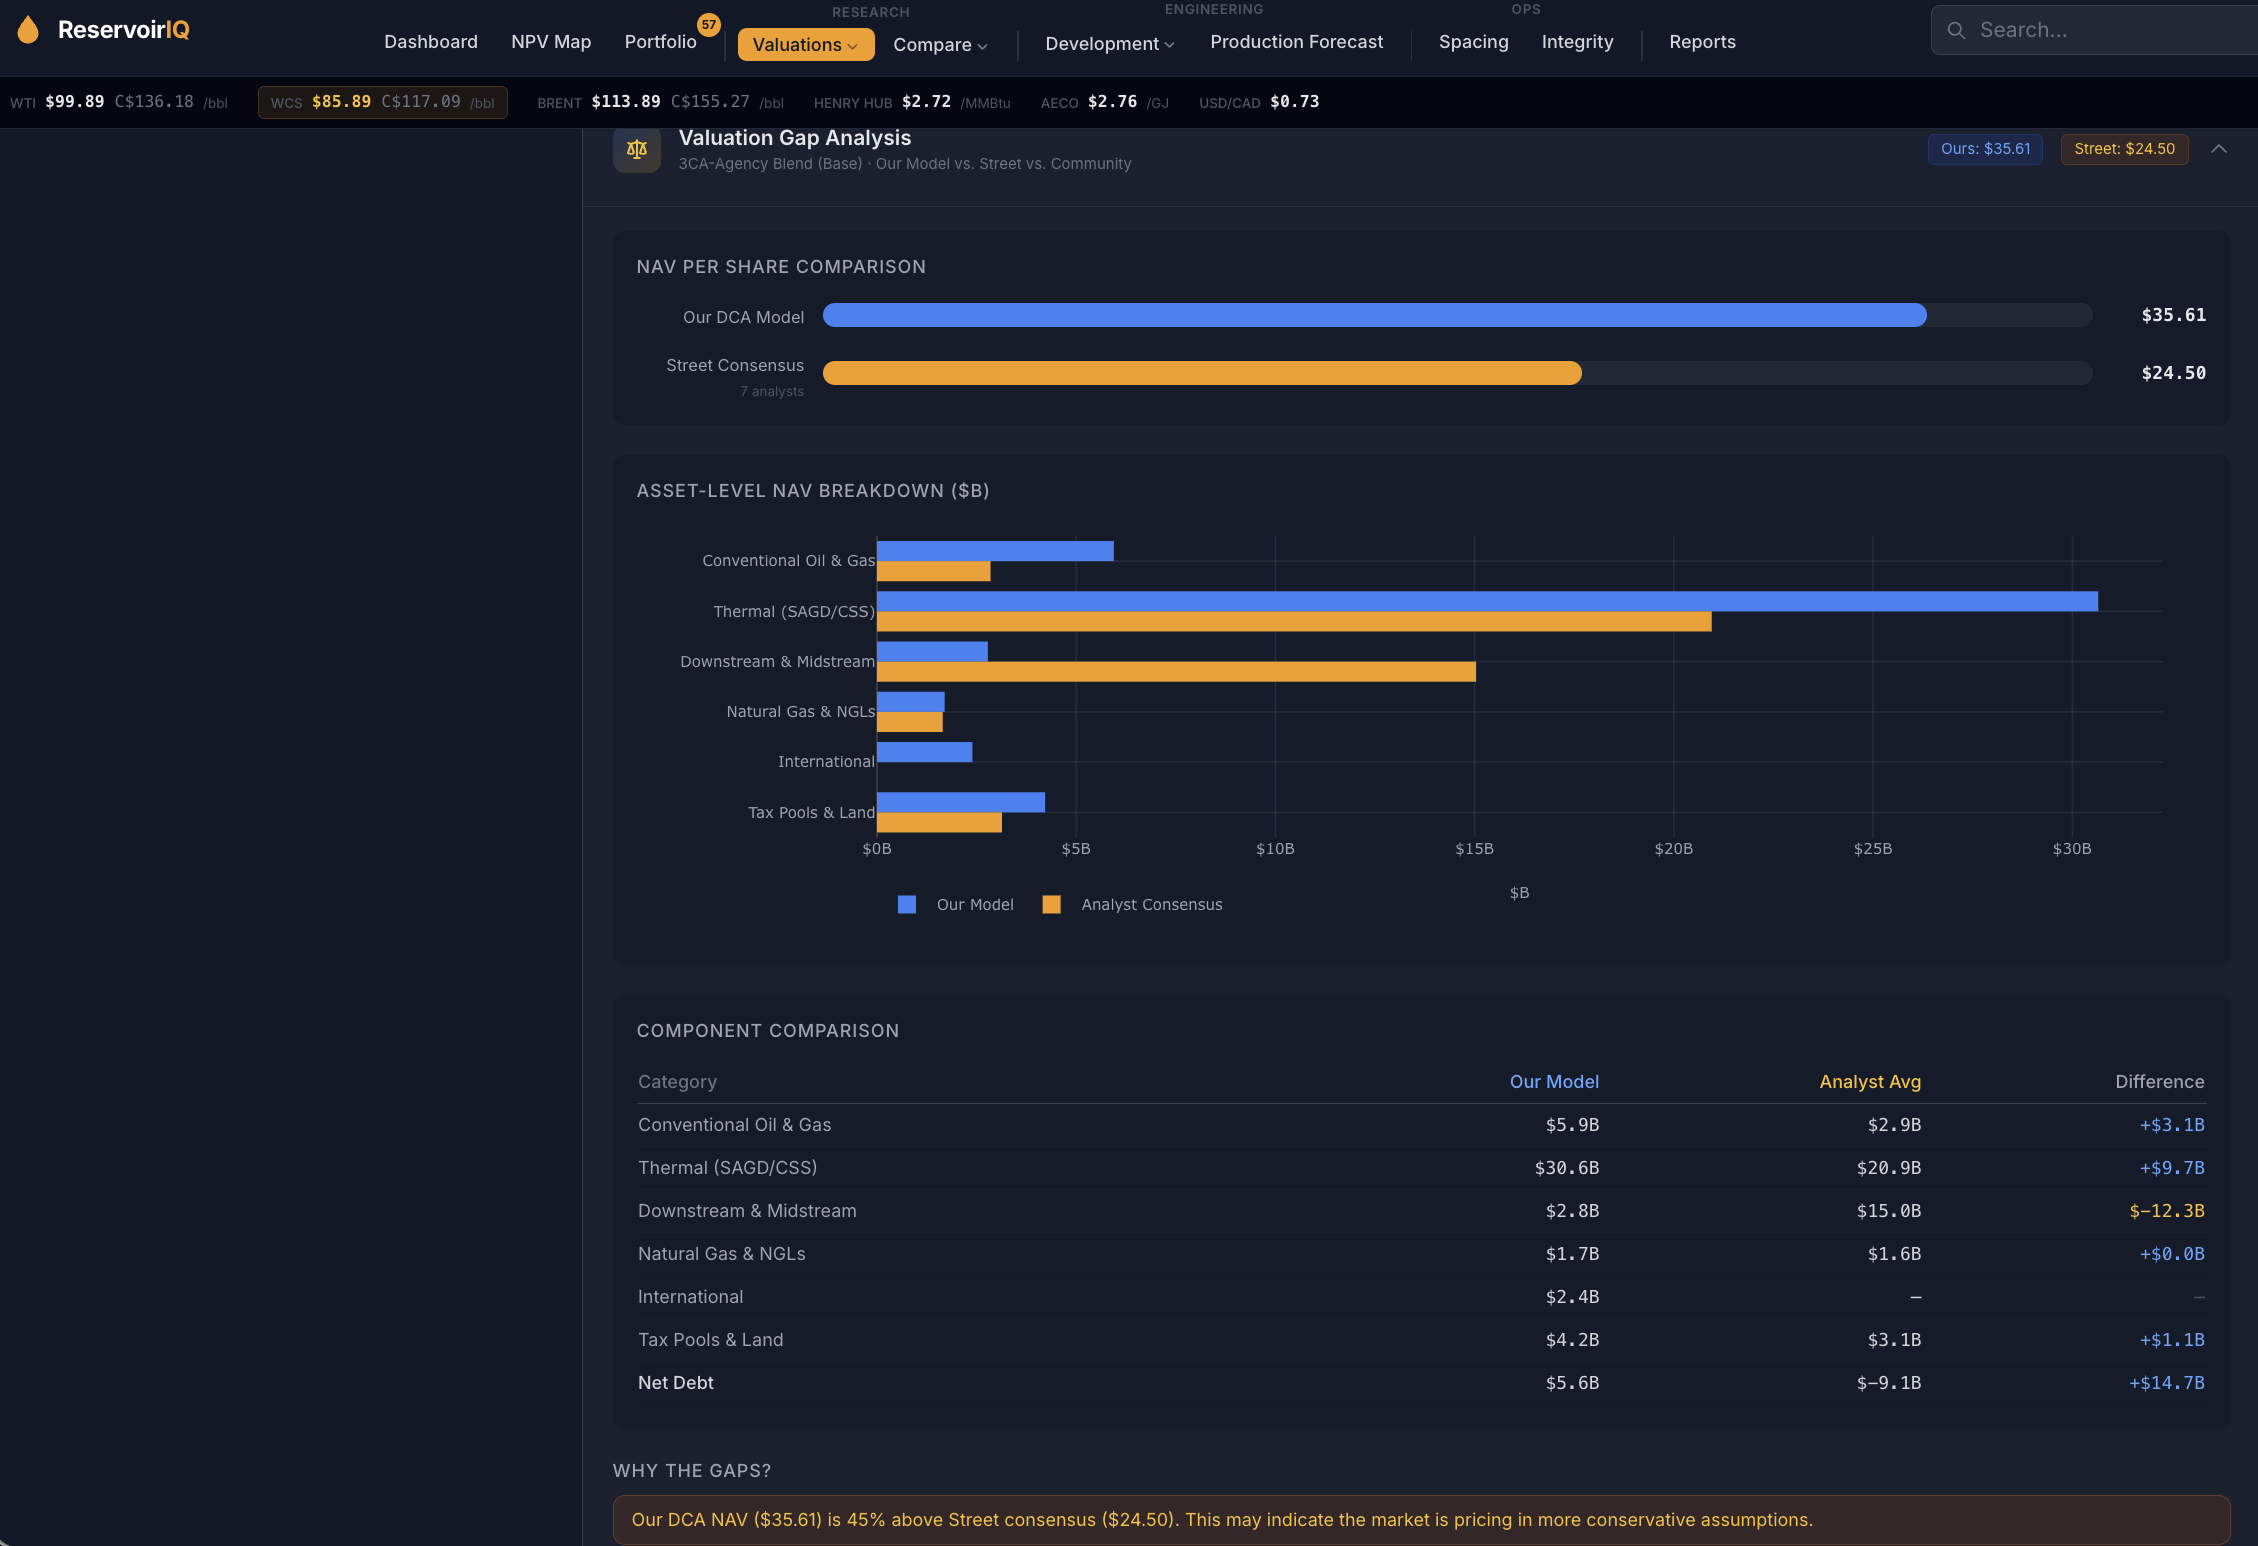The width and height of the screenshot is (2258, 1546).
Task: Click the $35.61 NAV per share value
Action: click(x=2173, y=315)
